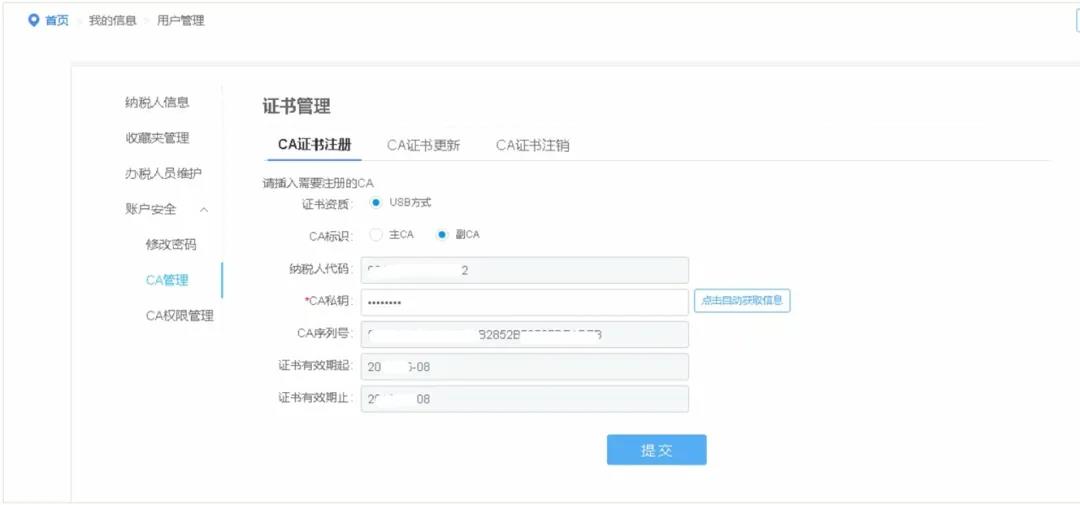This screenshot has width=1080, height=505.
Task: Click 证书有效期起 date field
Action: pyautogui.click(x=524, y=367)
